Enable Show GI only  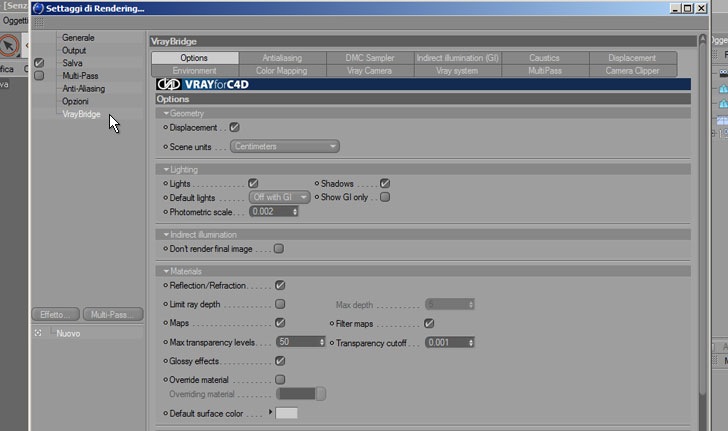click(x=385, y=197)
